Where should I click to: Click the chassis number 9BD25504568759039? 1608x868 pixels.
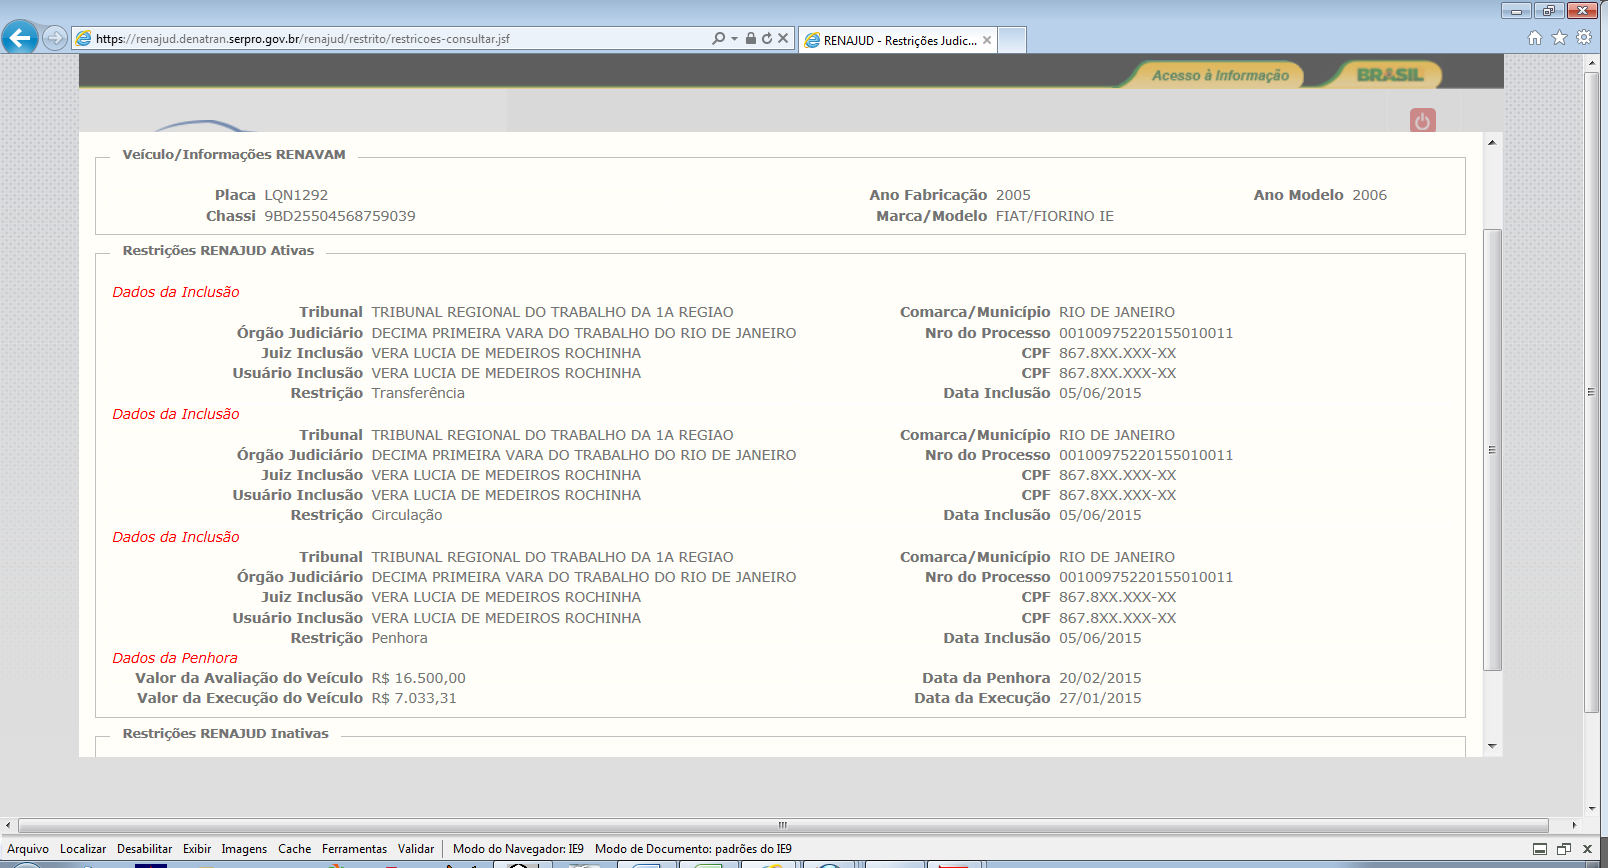pos(340,216)
